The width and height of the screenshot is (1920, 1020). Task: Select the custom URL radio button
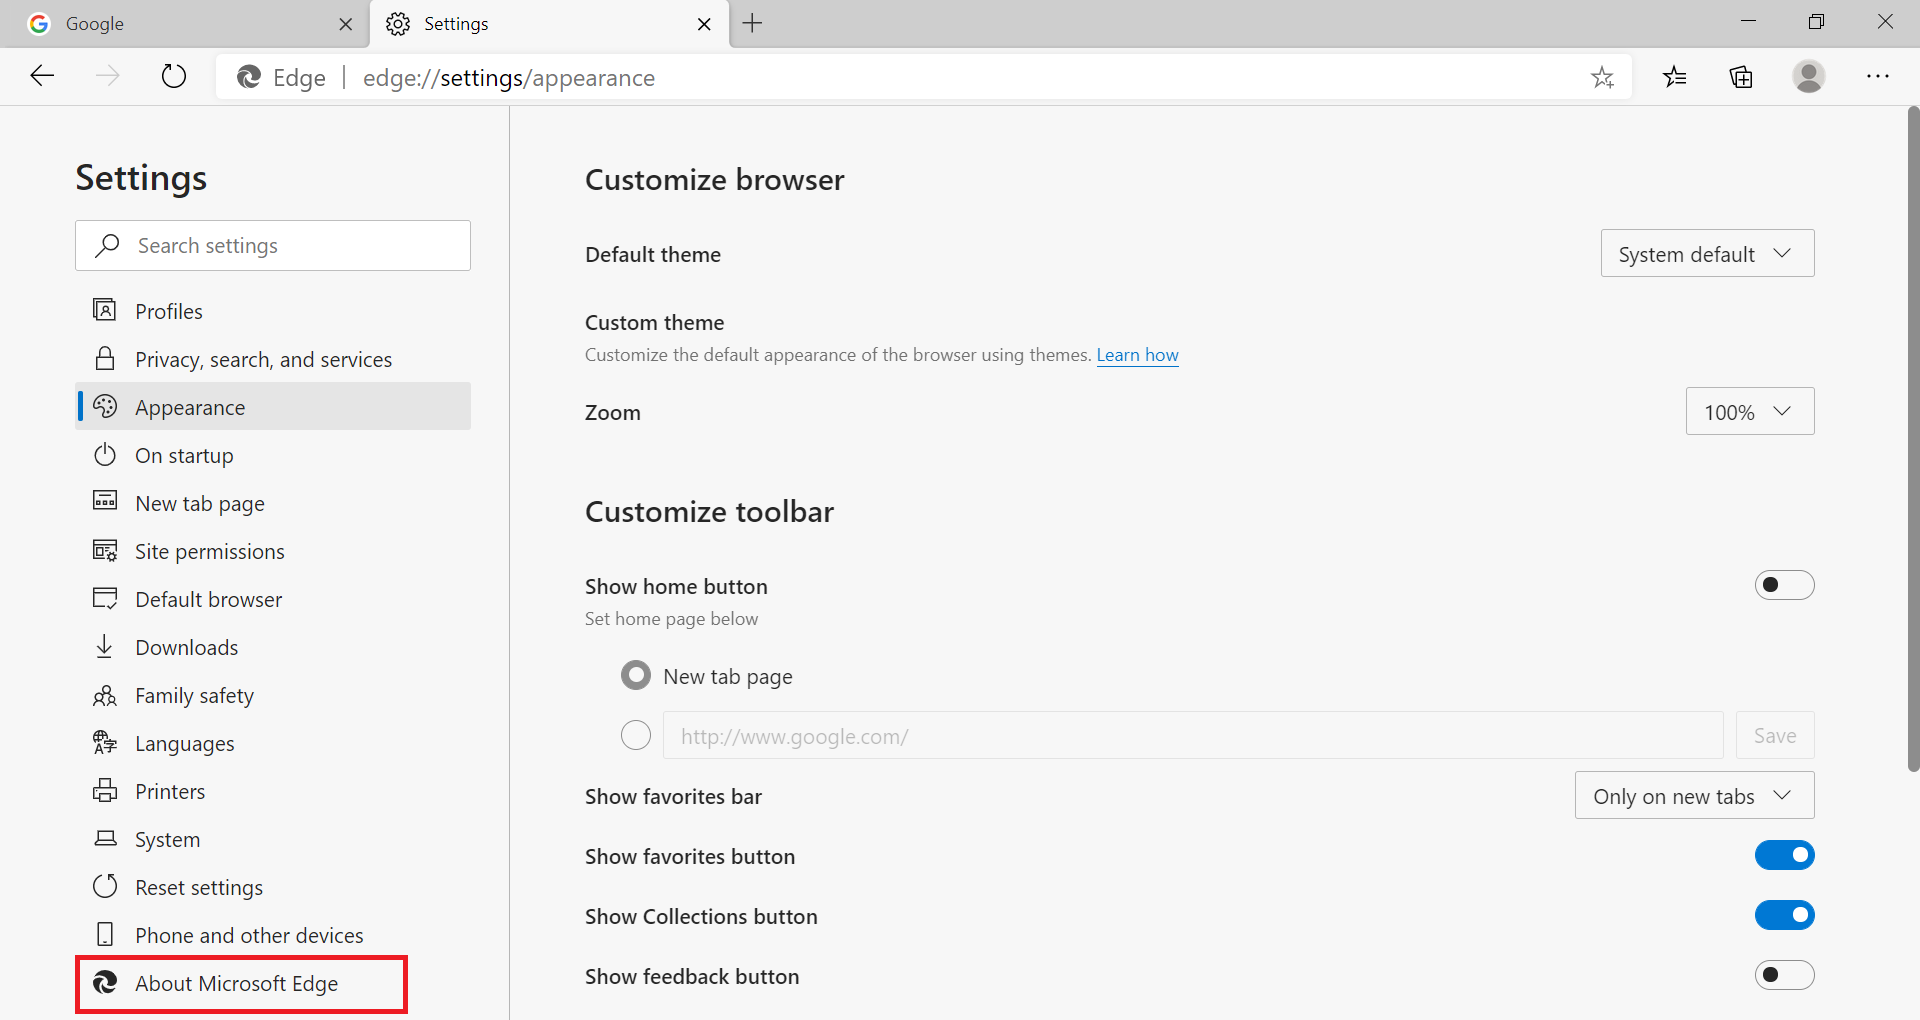(636, 736)
